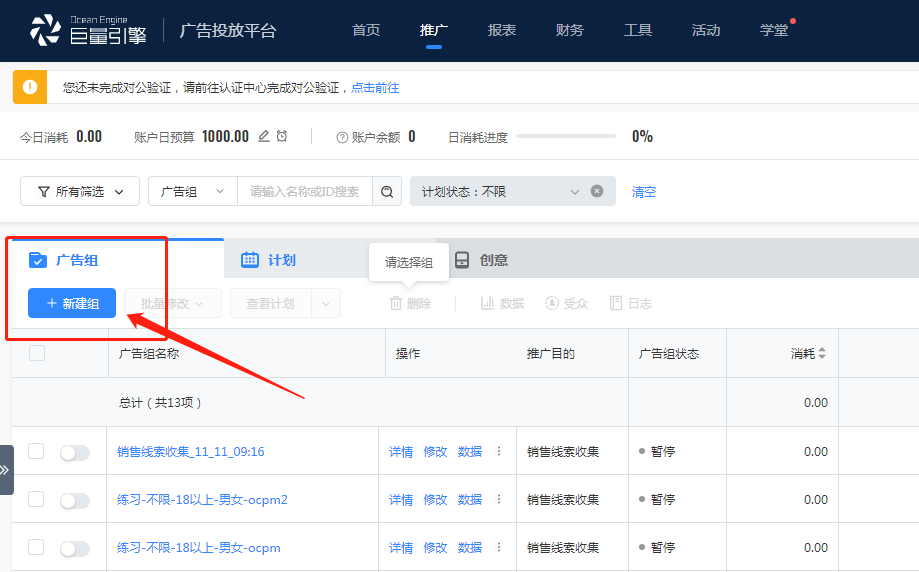Open more options for ocpm2 row
The image size is (919, 572).
click(x=499, y=499)
